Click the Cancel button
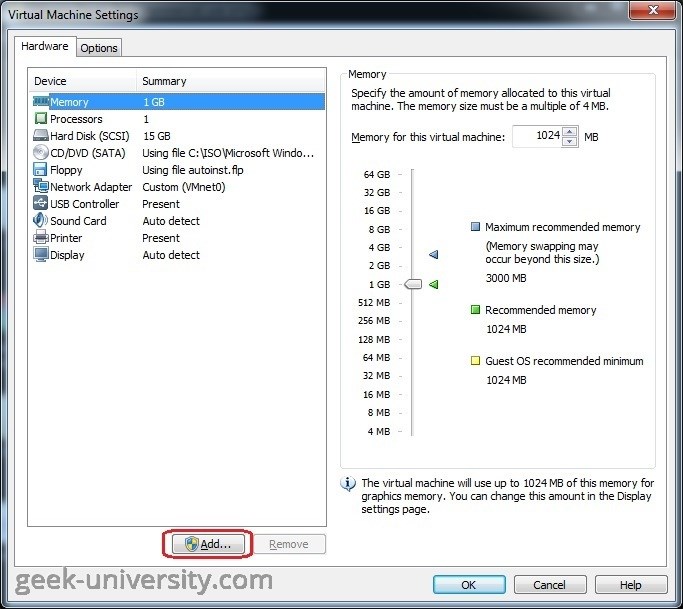This screenshot has width=683, height=609. click(550, 585)
